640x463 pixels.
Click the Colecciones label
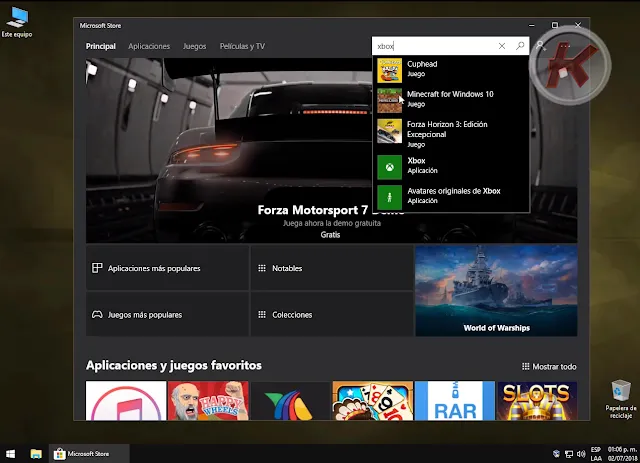[292, 315]
